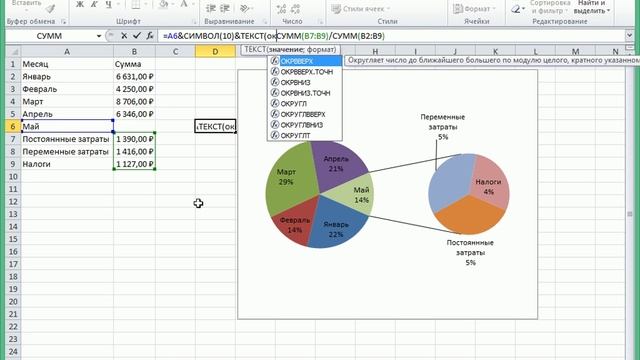The height and width of the screenshot is (360, 640).
Task: Select ОКРУГЛ in the autocomplete list
Action: pos(305,104)
